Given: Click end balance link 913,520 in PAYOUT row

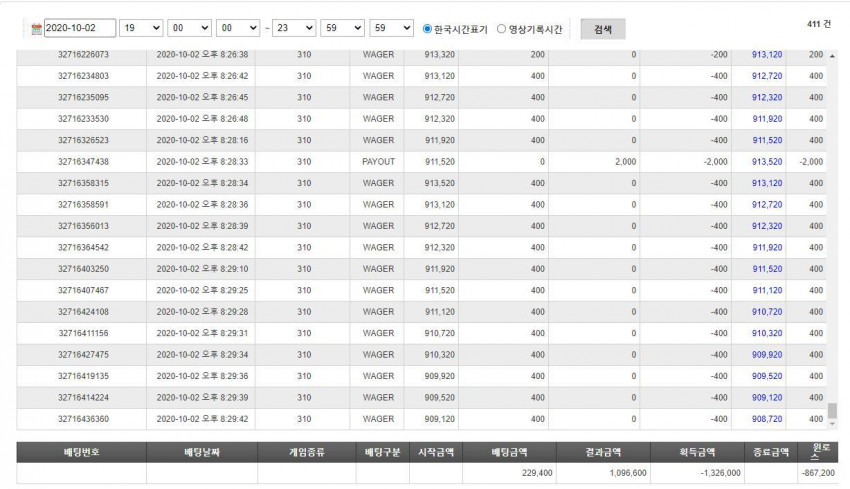Looking at the screenshot, I should (767, 162).
